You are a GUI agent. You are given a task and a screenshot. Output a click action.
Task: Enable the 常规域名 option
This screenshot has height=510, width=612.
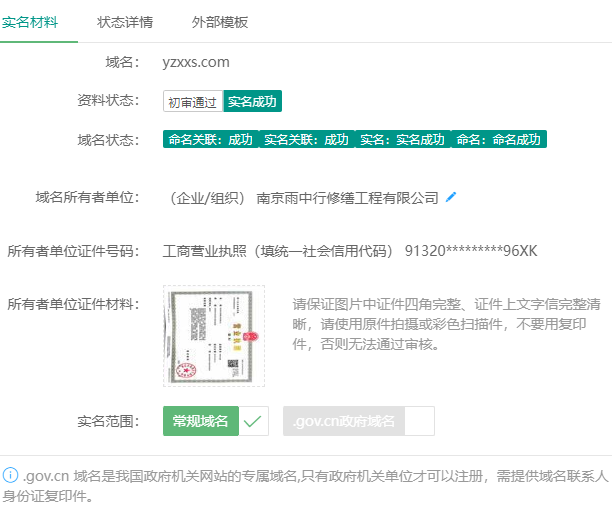pos(201,421)
